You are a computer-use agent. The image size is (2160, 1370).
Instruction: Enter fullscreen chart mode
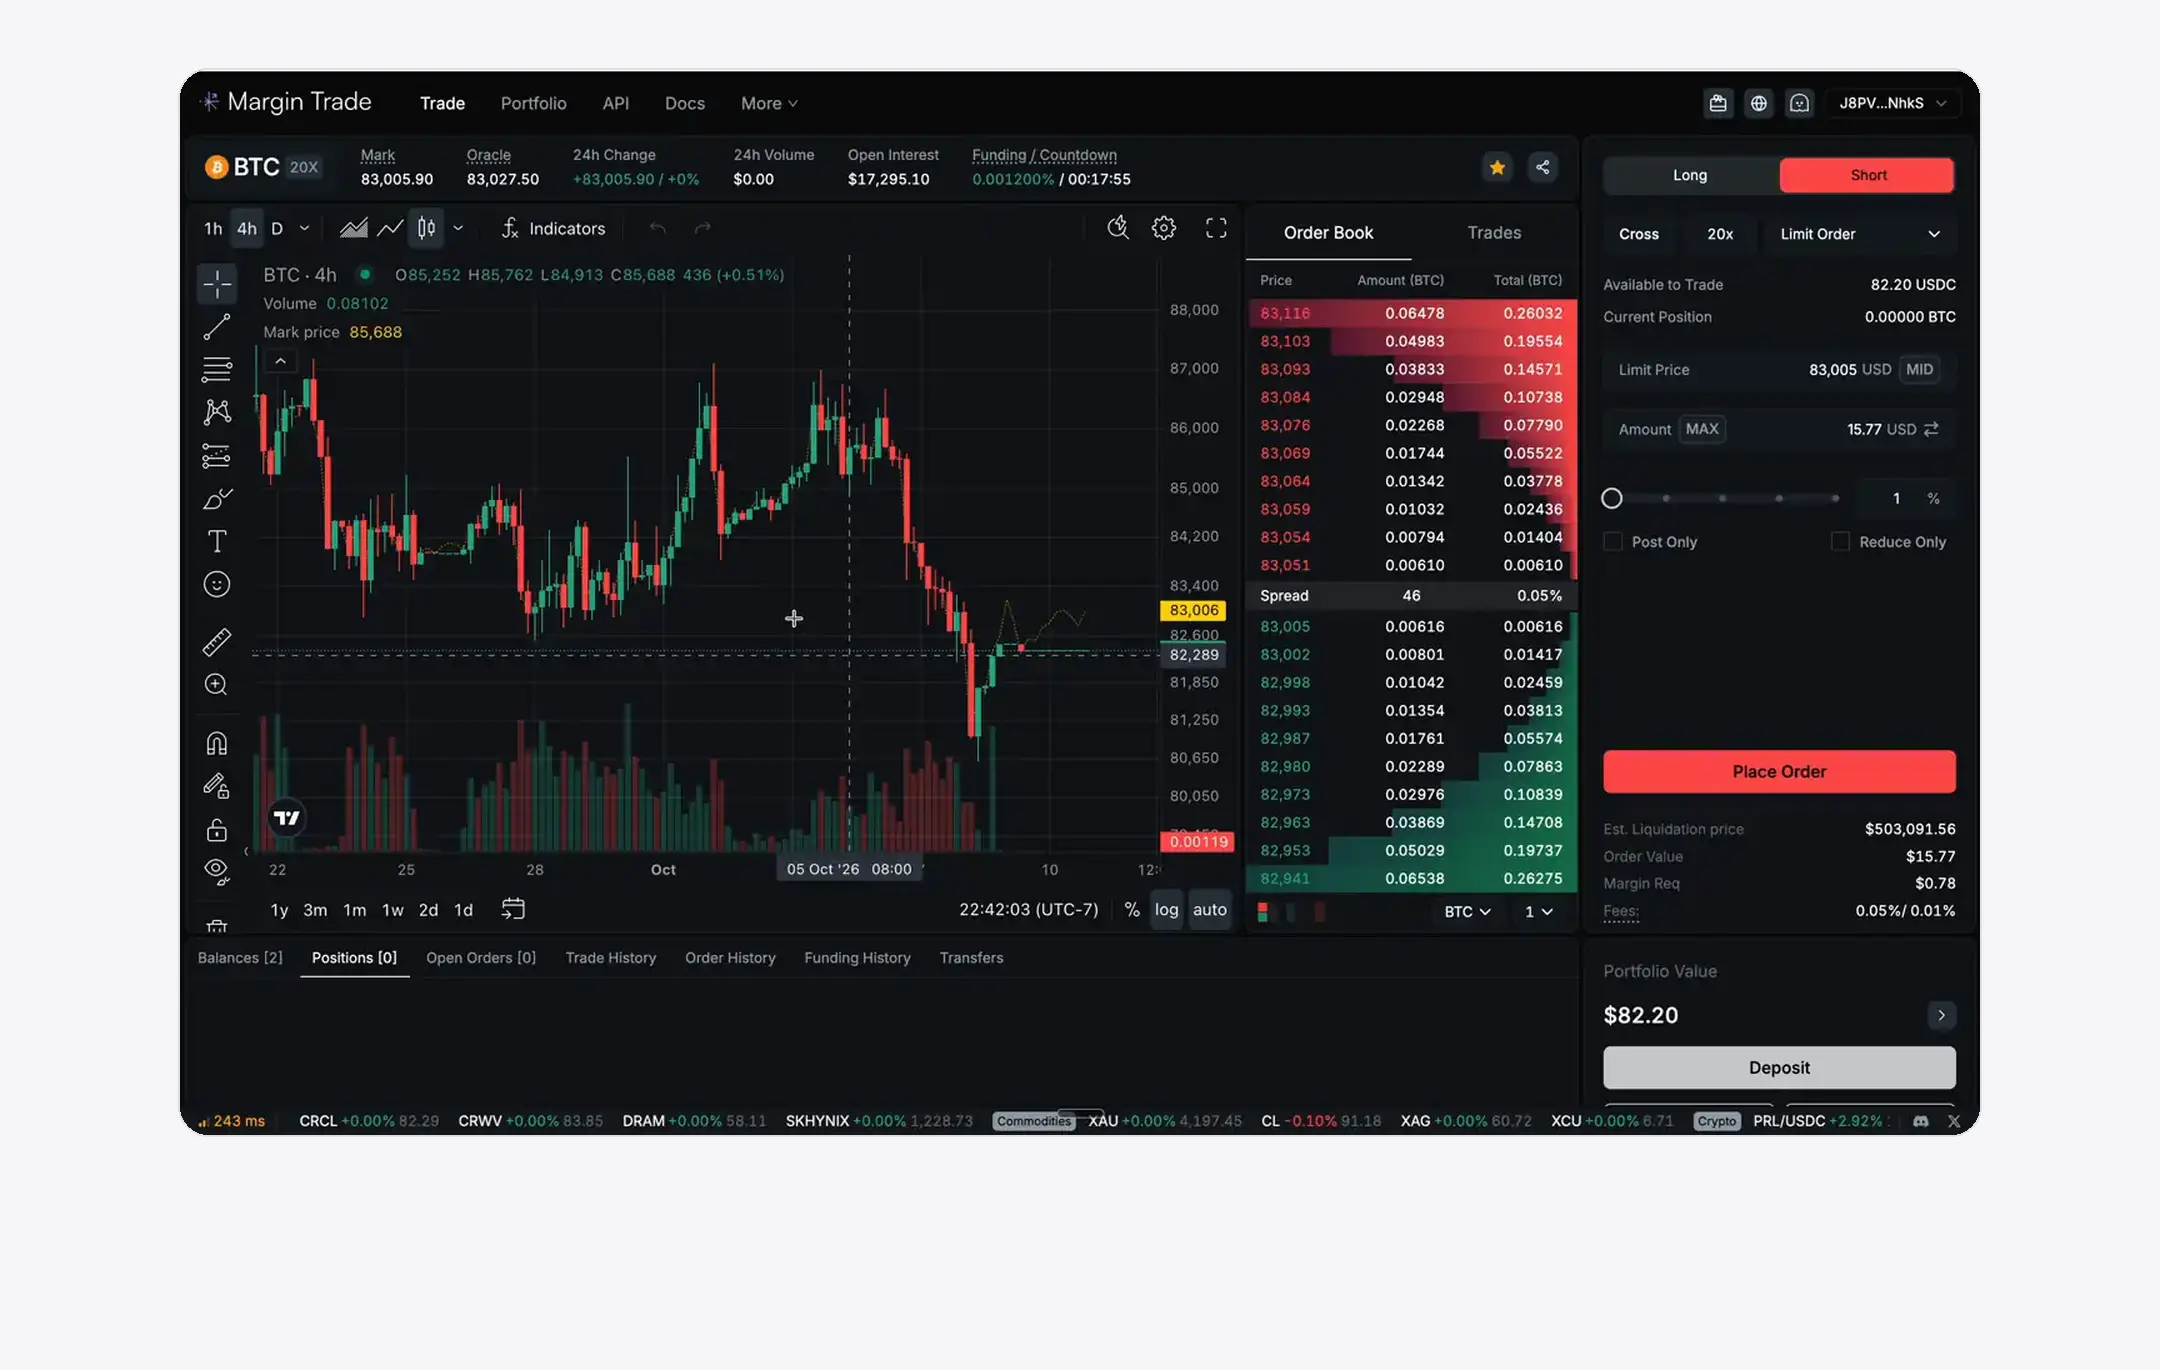1216,228
